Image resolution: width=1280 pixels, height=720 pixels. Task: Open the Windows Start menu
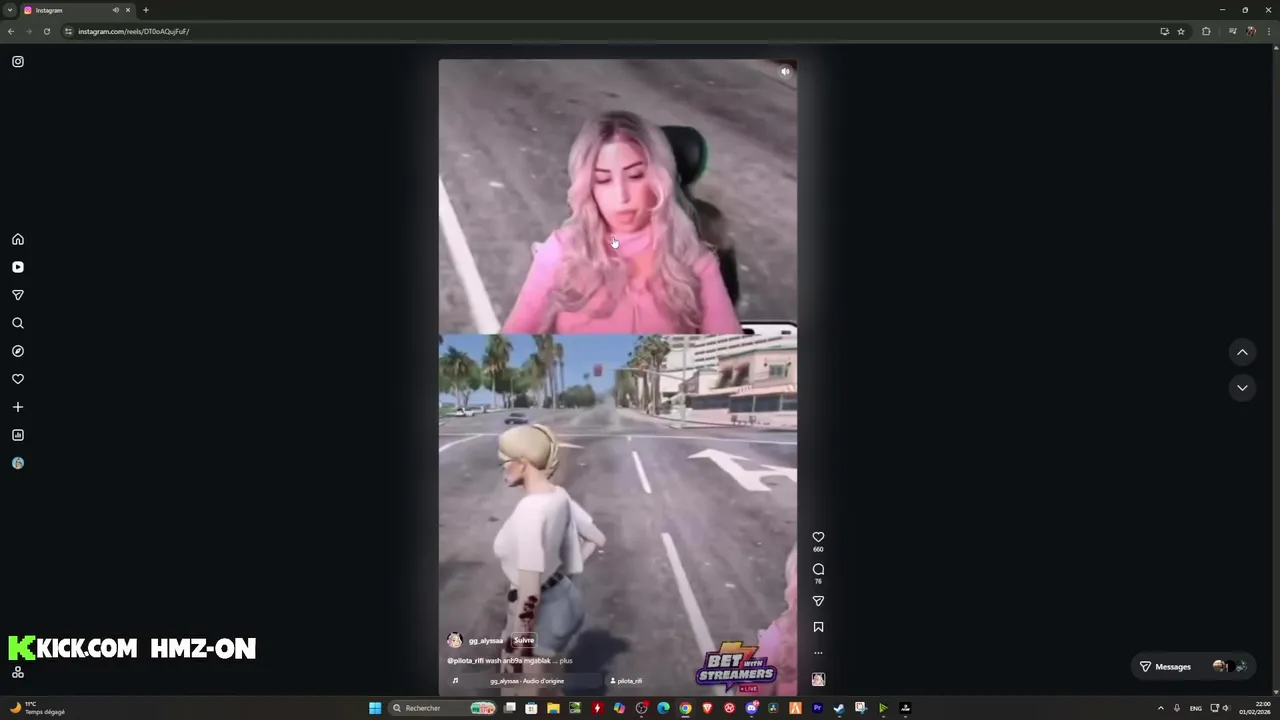coord(375,708)
